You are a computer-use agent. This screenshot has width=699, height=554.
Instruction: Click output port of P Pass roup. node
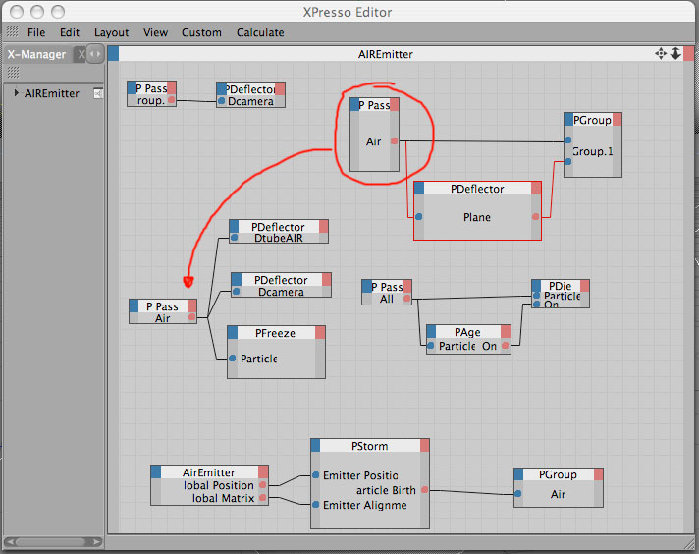coord(172,99)
